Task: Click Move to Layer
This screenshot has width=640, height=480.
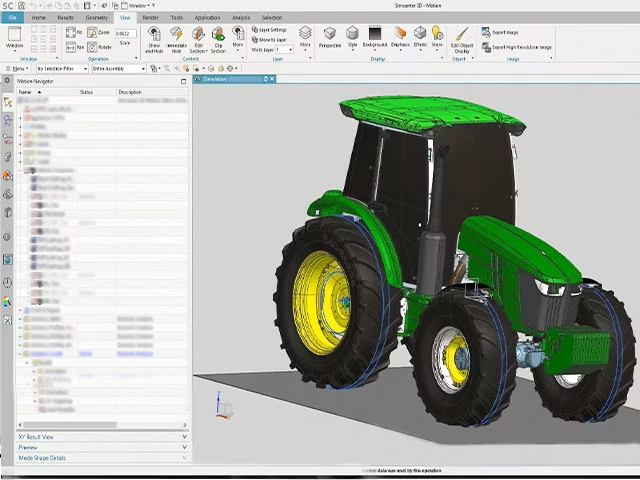Action: (269, 40)
